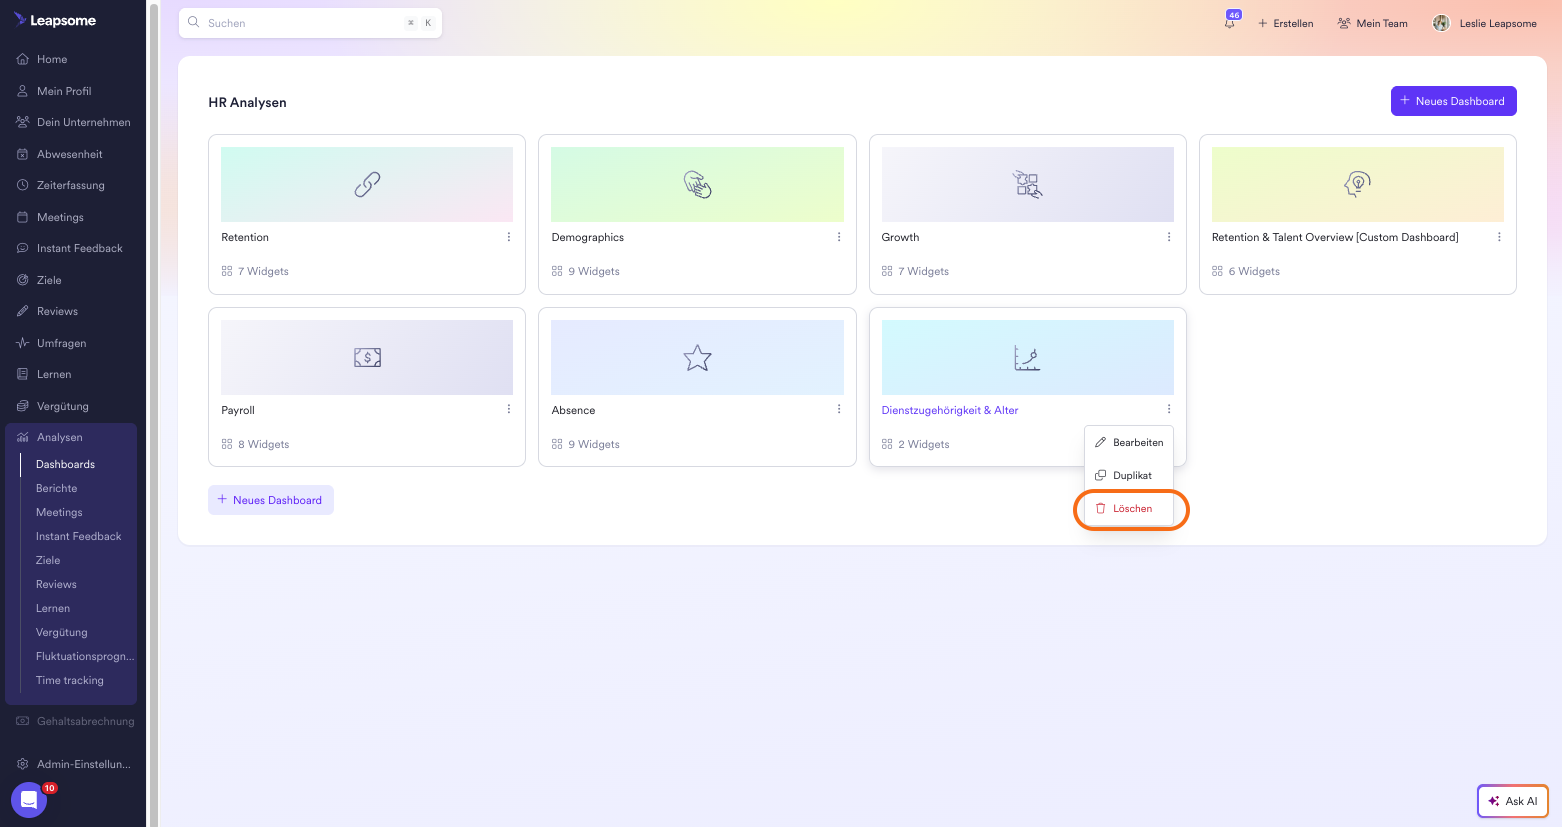
Task: Click the Mein Team icon
Action: [1344, 23]
